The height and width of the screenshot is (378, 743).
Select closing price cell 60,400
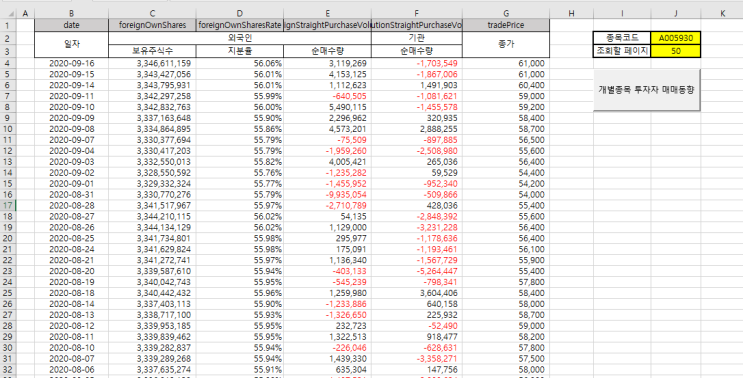coord(506,85)
